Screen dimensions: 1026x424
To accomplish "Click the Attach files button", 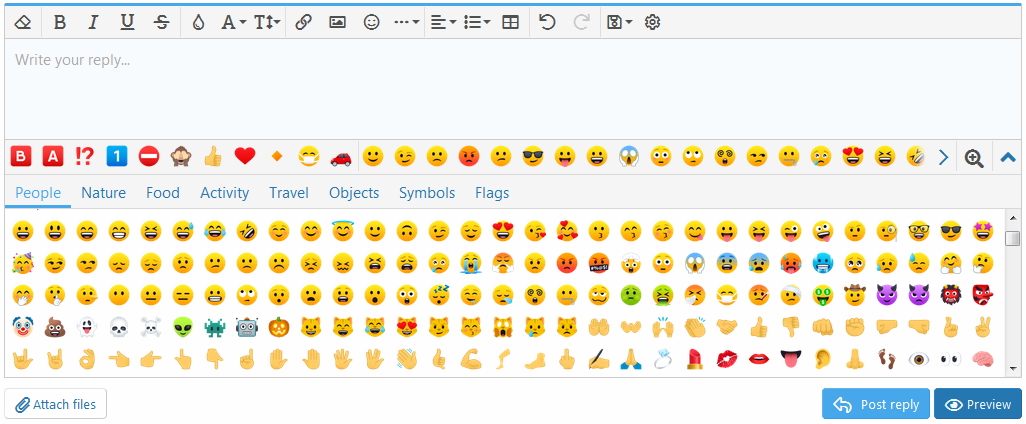I will [x=56, y=404].
